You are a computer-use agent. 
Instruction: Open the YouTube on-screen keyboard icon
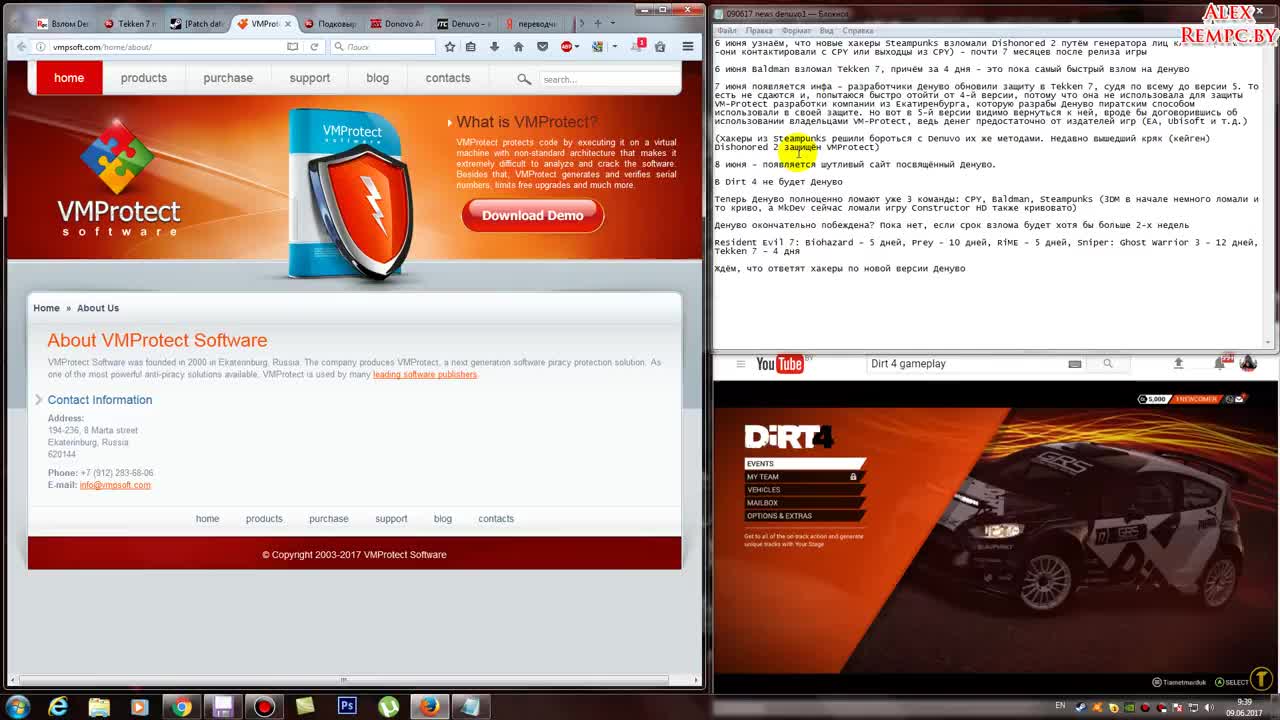[1075, 364]
